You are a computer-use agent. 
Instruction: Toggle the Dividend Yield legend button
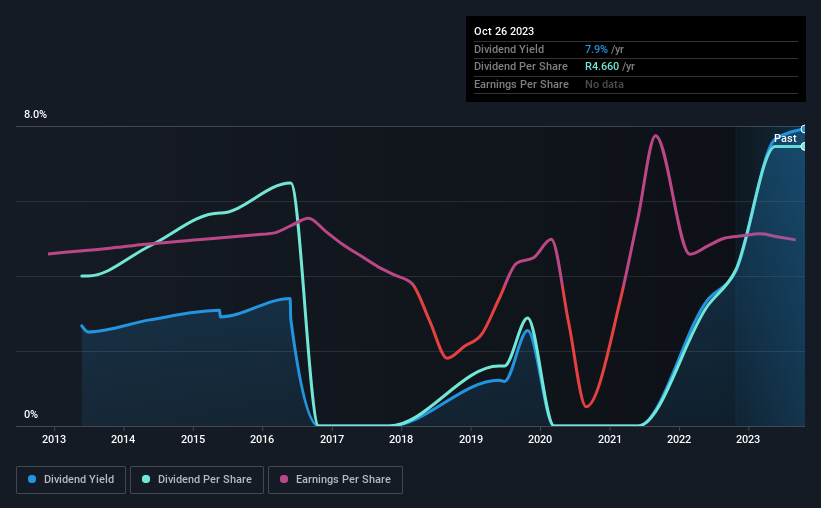71,480
